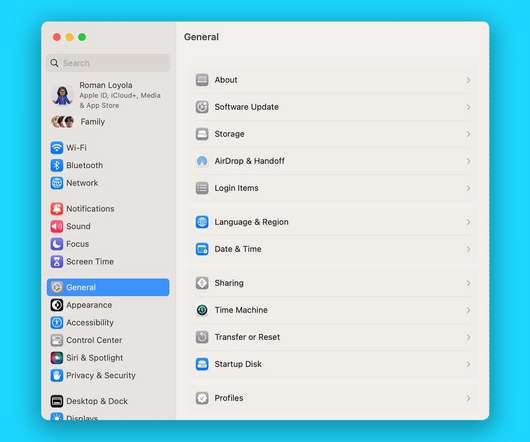
Task: Click the Startup Disk icon
Action: click(x=202, y=364)
